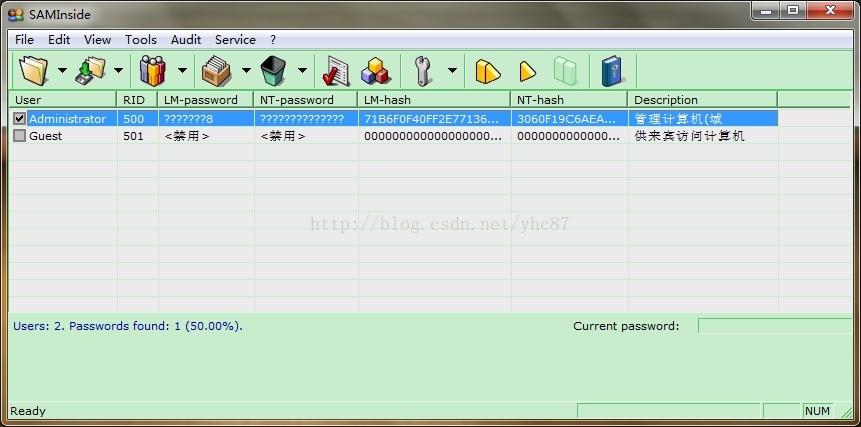Select the Administrator user name
The height and width of the screenshot is (427, 861).
(68, 119)
